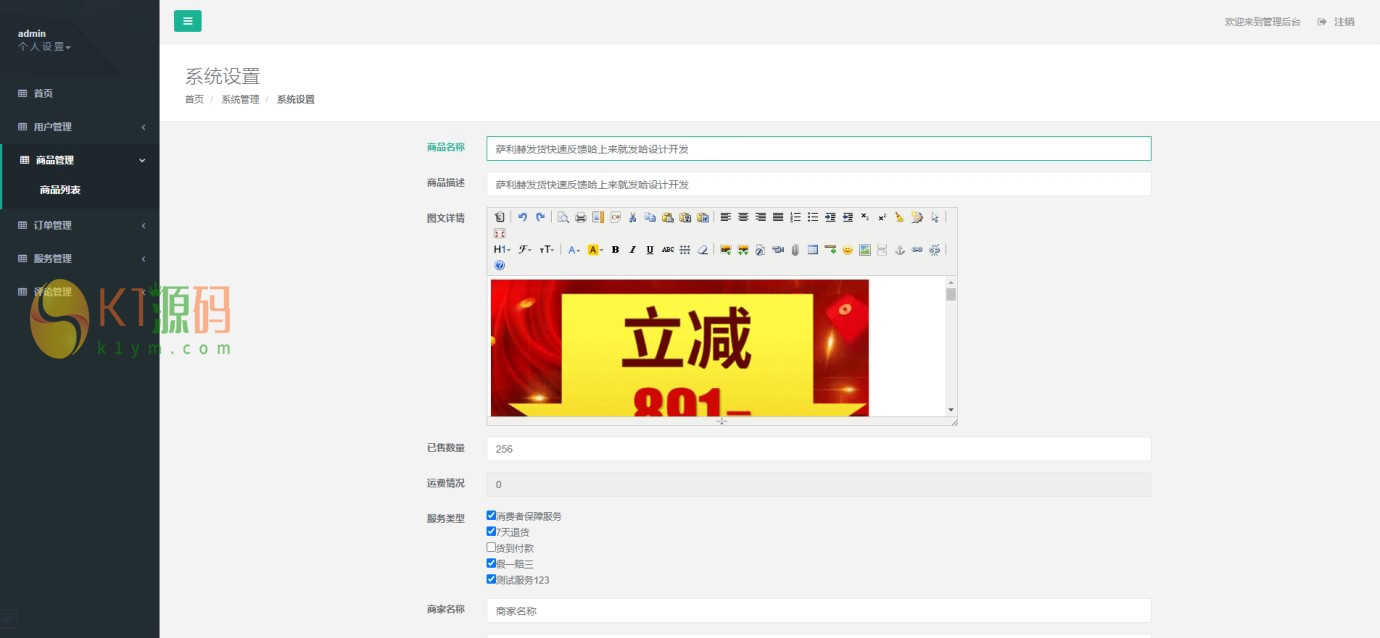Insert an emoticon using the smiley icon
This screenshot has height=638, width=1380.
(x=847, y=250)
